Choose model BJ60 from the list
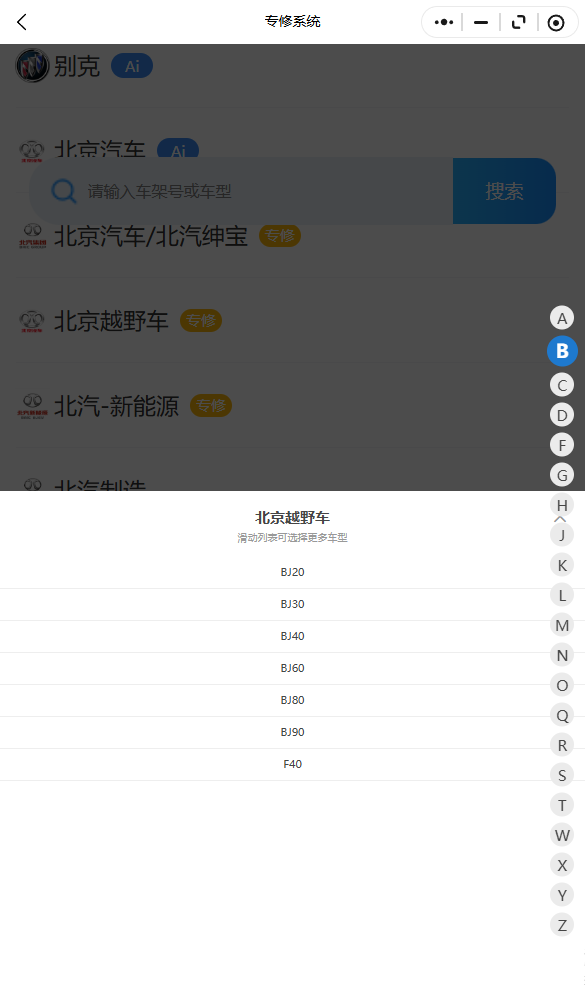Viewport: 585px width, 990px height. (292, 668)
